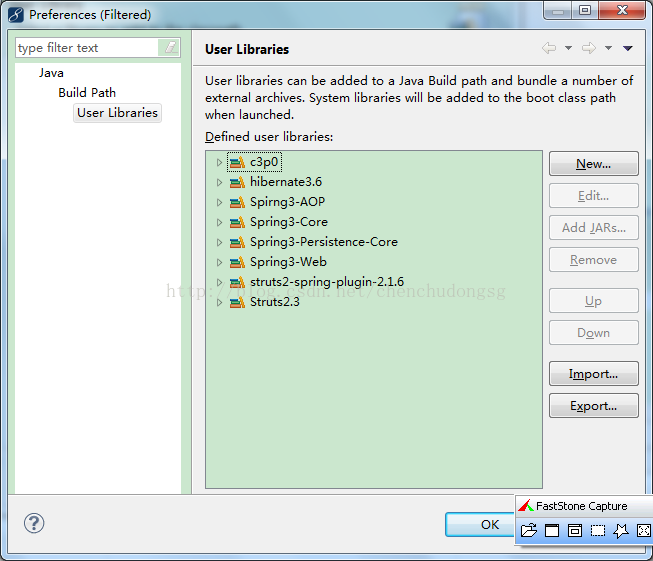
Task: Close the Preferences window
Action: (x=622, y=10)
